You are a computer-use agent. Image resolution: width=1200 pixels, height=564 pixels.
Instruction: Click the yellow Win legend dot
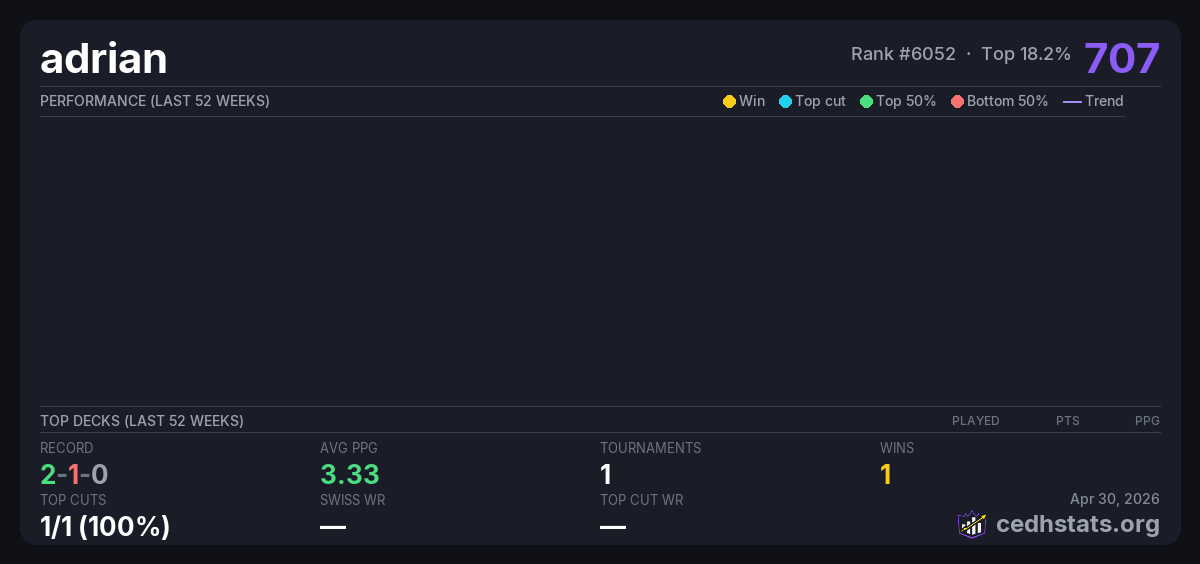point(729,101)
